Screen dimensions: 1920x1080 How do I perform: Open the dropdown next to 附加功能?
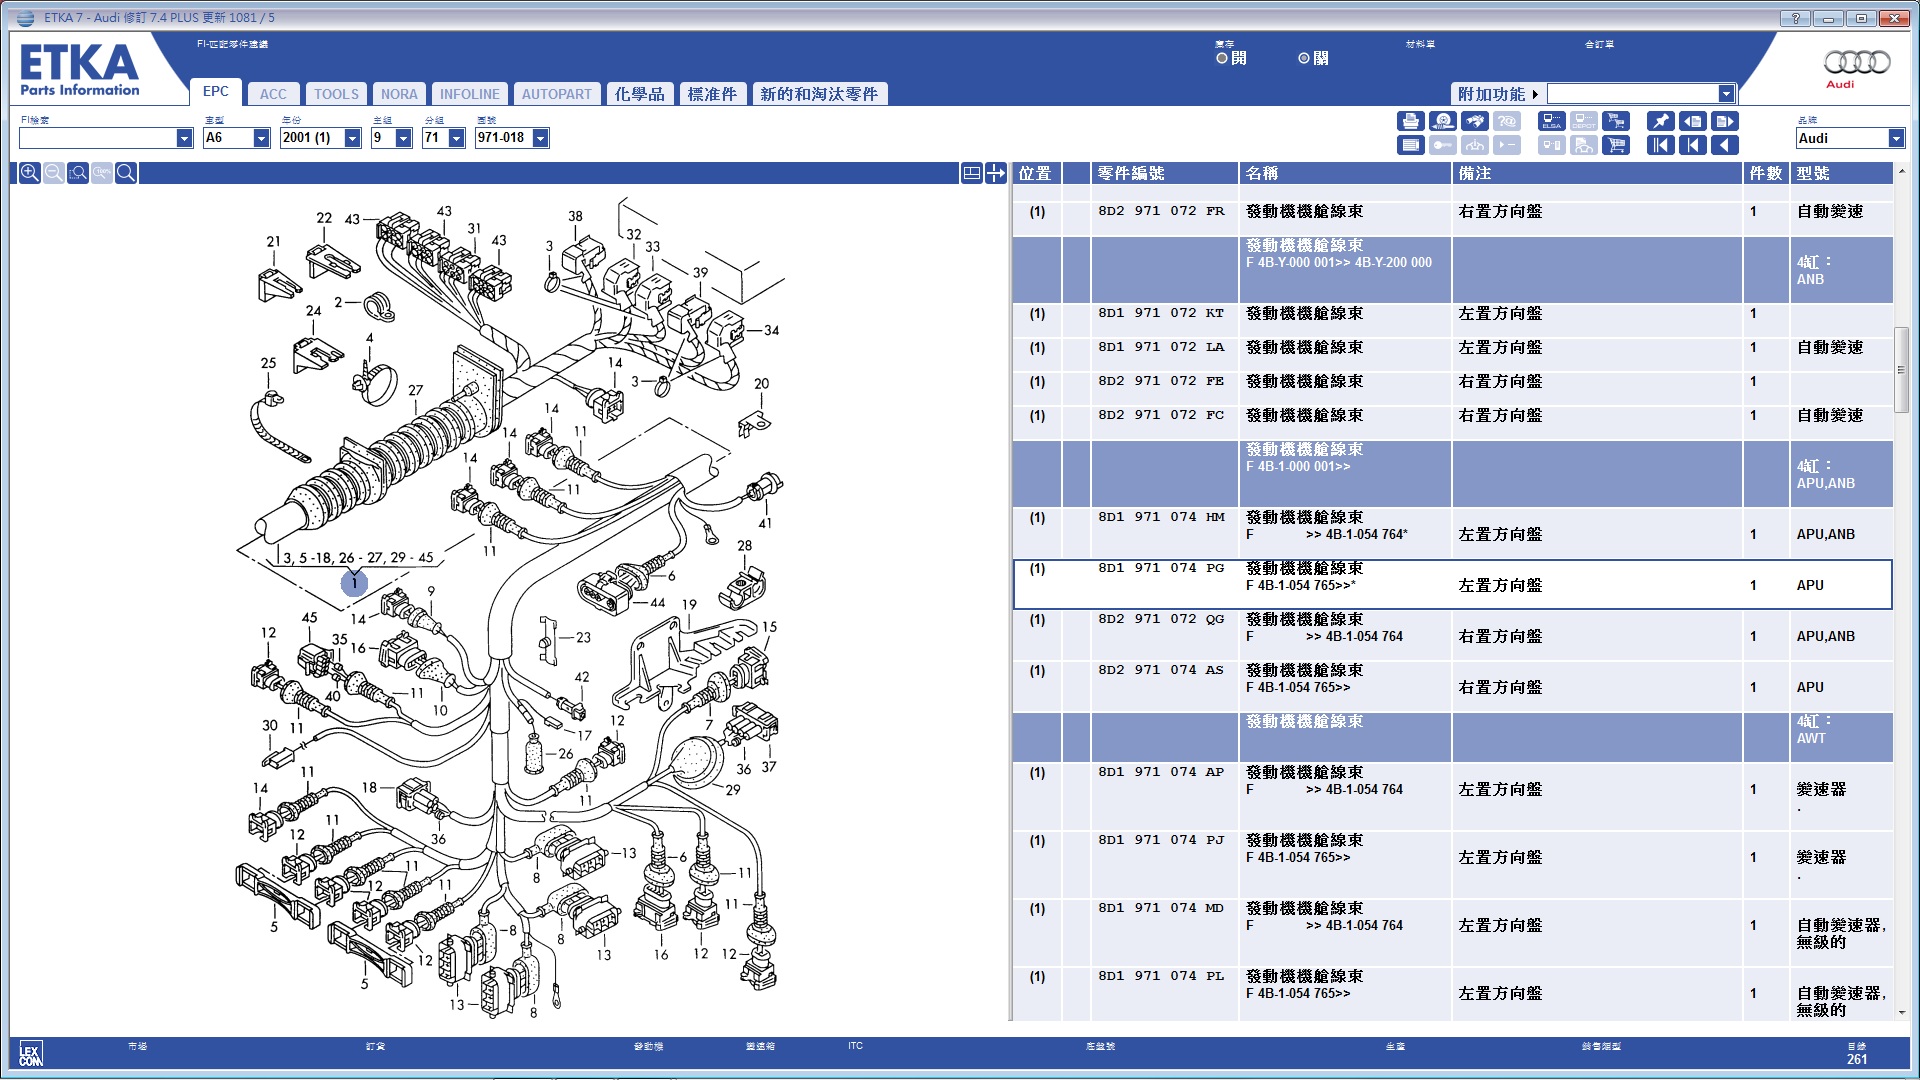1726,94
